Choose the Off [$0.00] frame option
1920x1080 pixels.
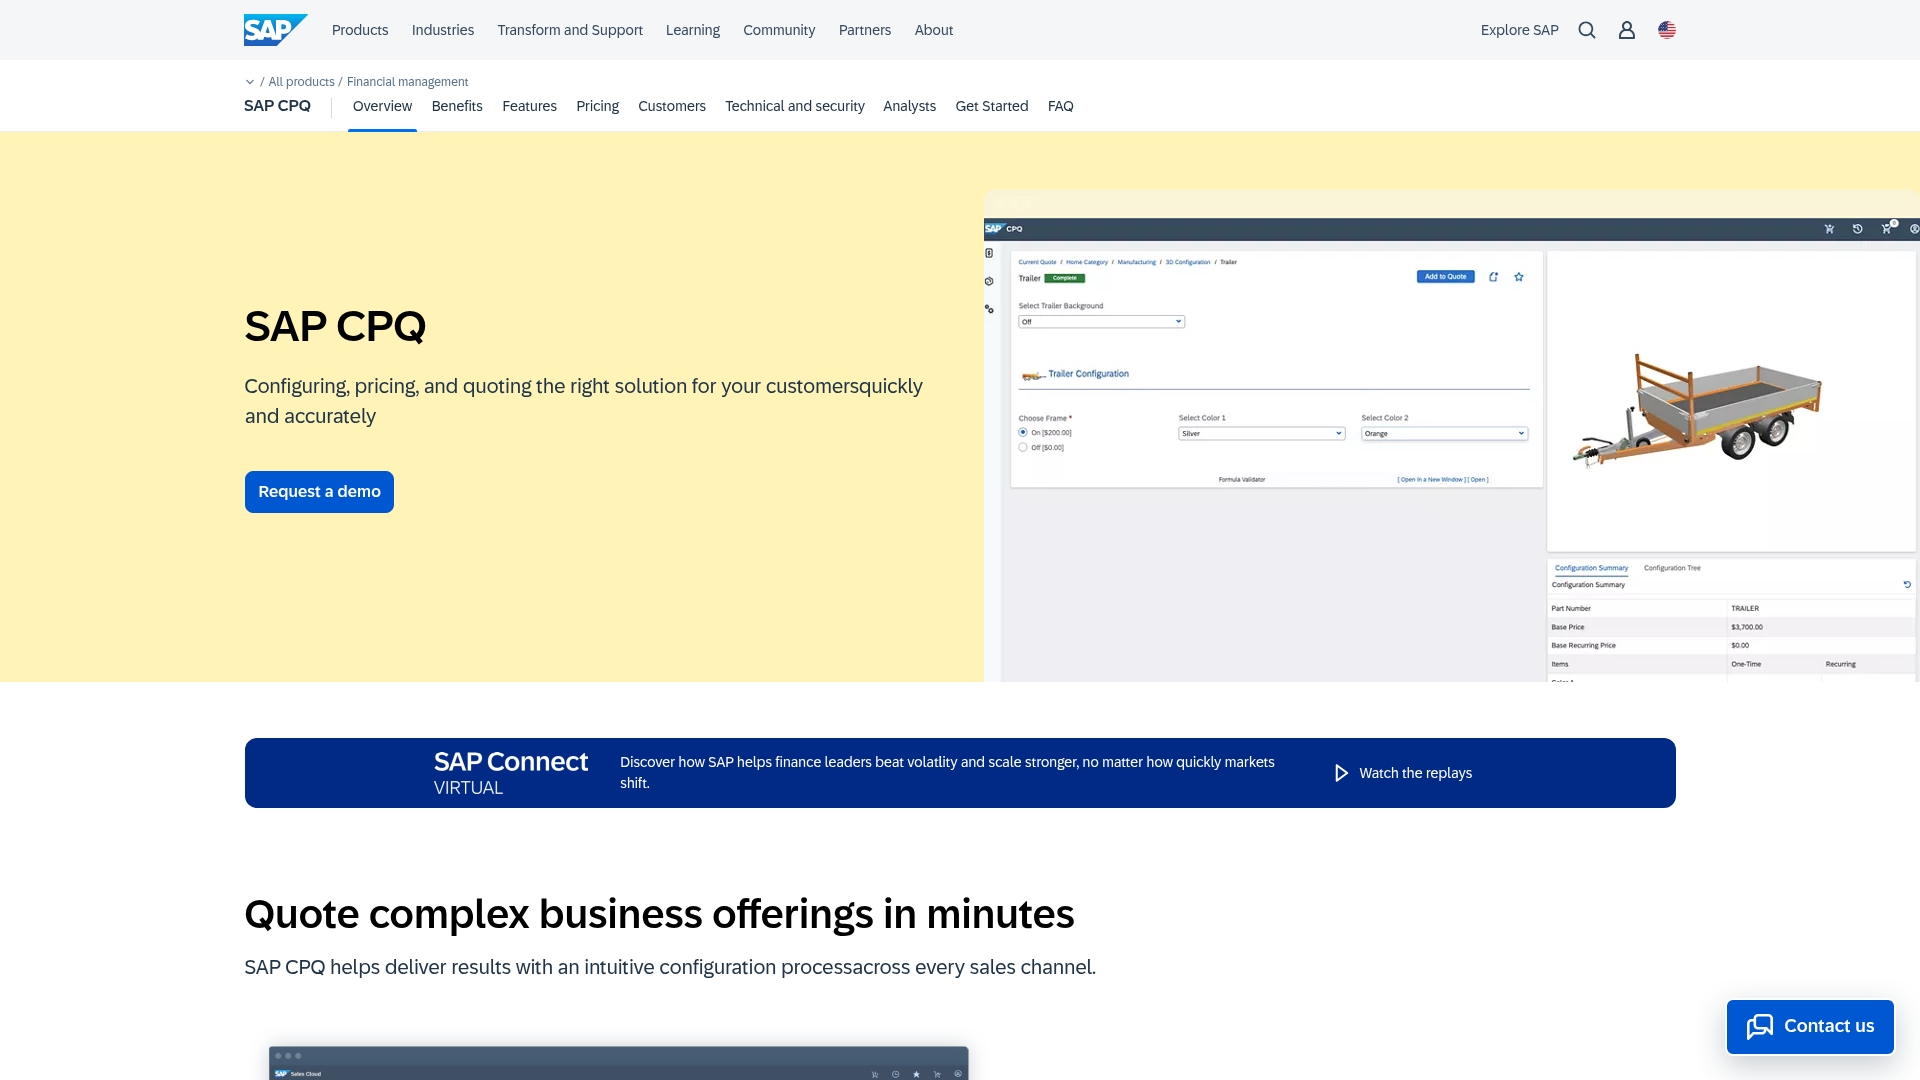tap(1023, 447)
